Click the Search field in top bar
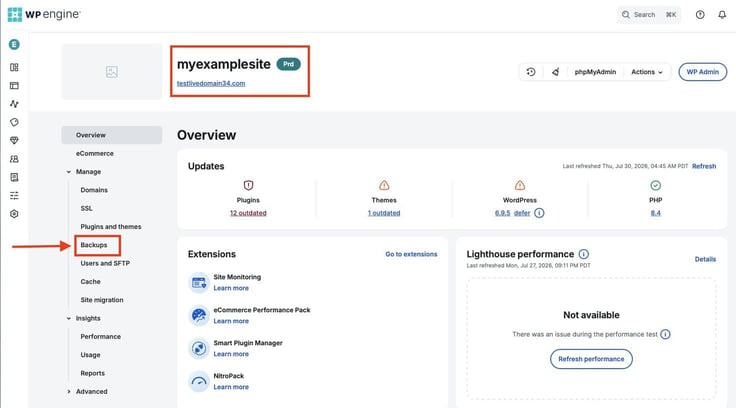 [649, 15]
